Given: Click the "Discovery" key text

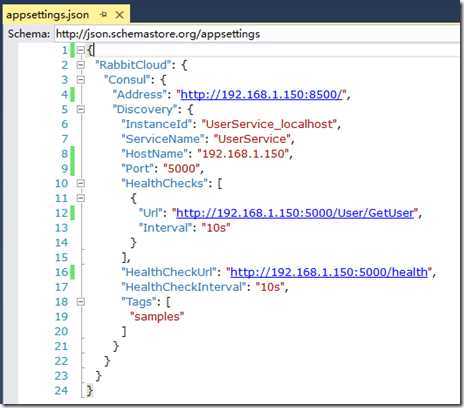Looking at the screenshot, I should (145, 109).
